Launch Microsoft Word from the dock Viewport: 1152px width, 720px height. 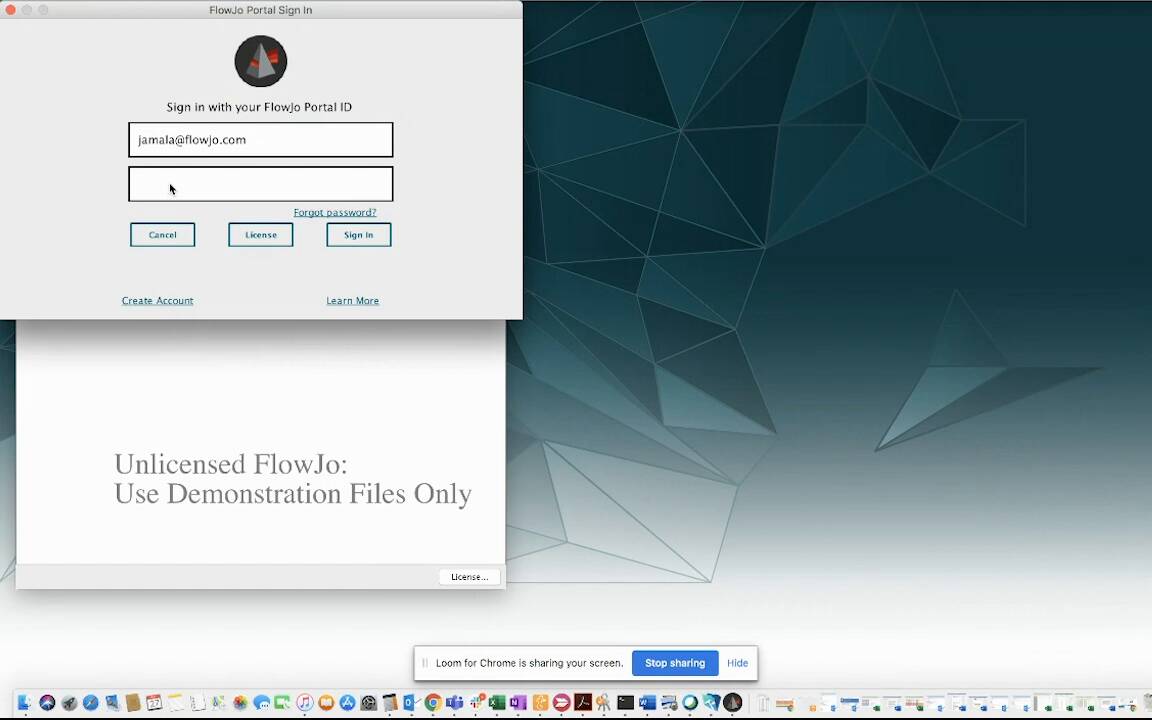[647, 702]
